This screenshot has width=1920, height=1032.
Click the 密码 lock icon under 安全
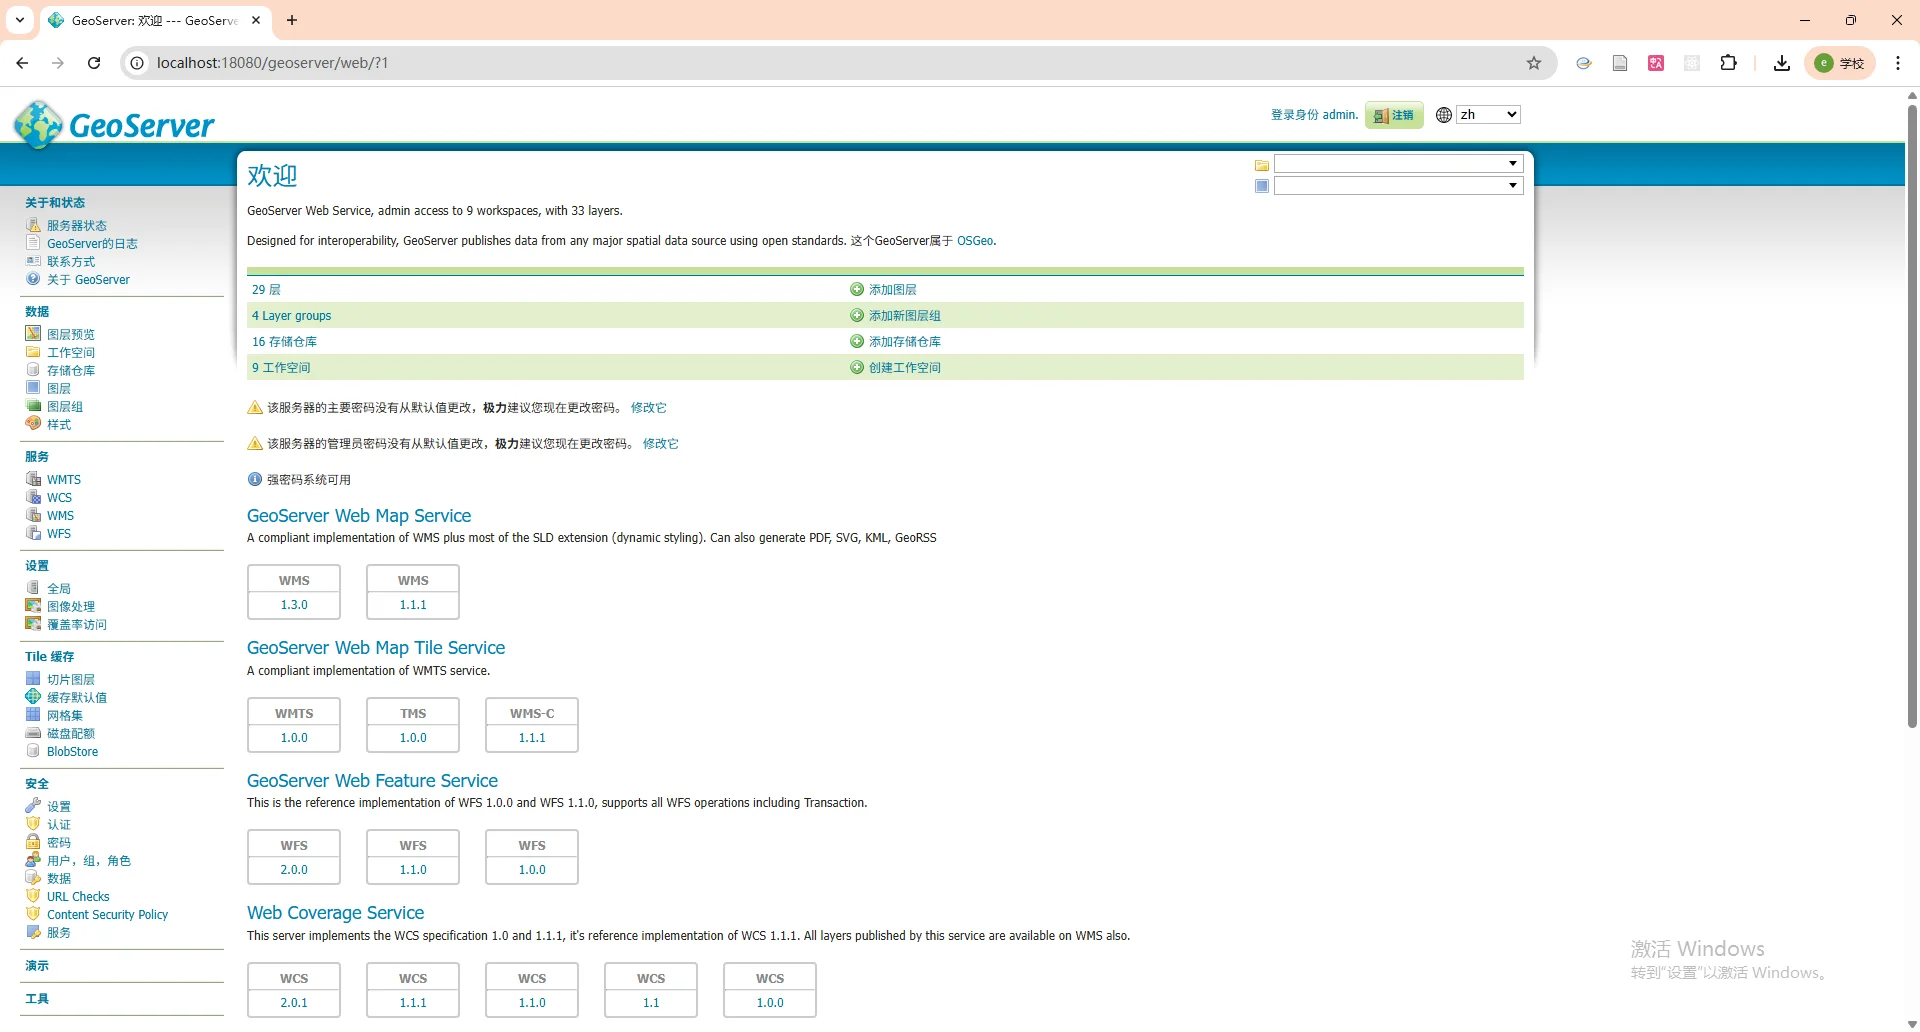[33, 842]
